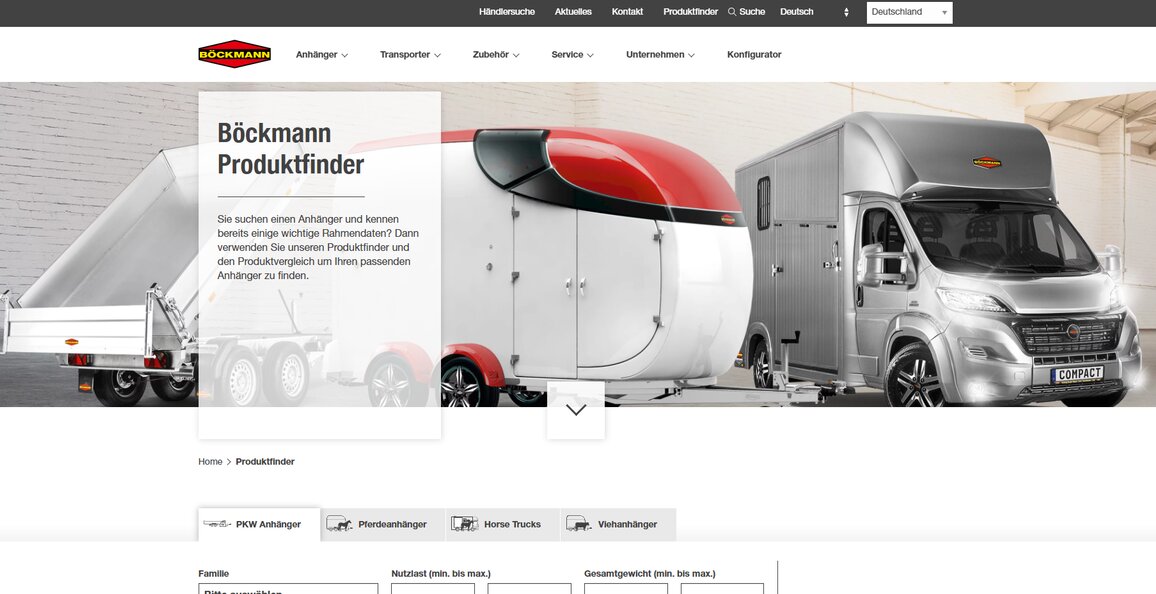Open the Zubehör menu
Viewport: 1156px width, 594px height.
(497, 54)
